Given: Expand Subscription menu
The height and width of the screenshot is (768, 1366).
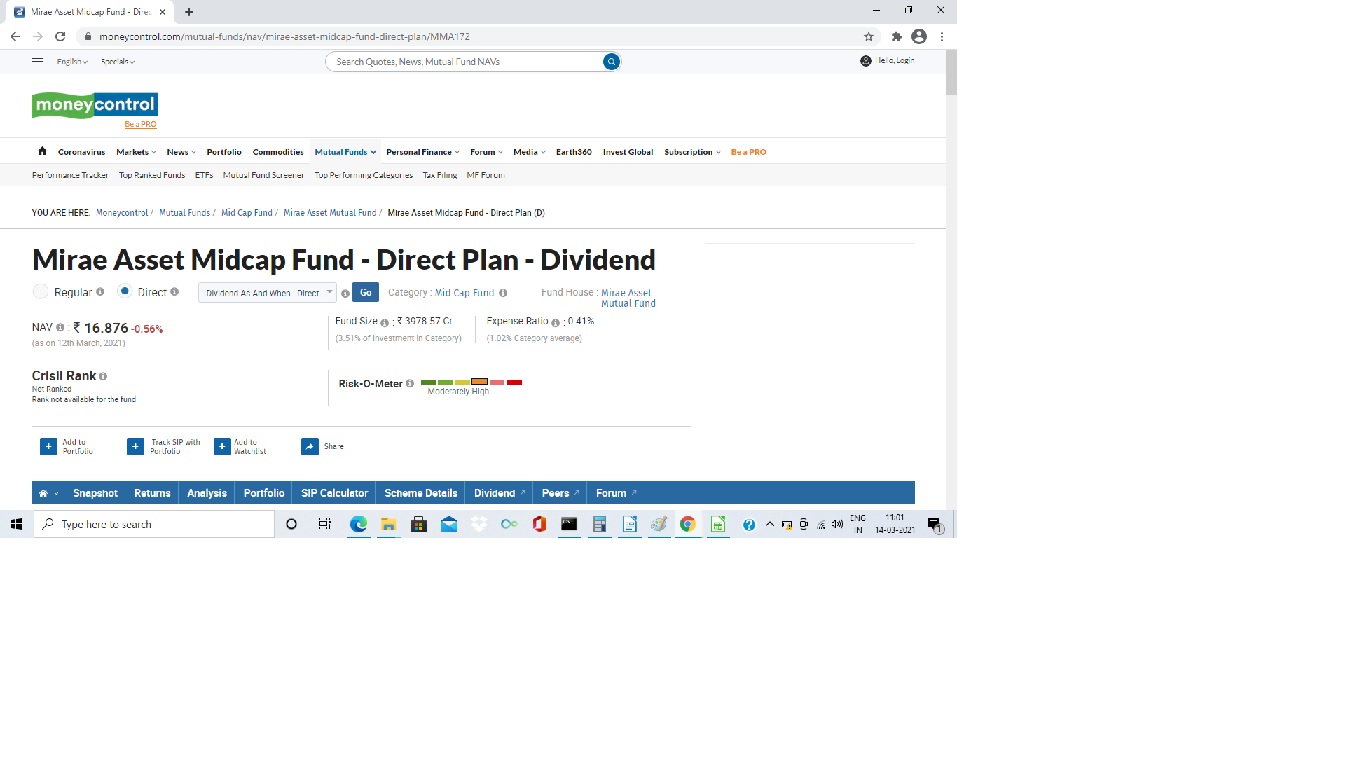Looking at the screenshot, I should pyautogui.click(x=692, y=152).
